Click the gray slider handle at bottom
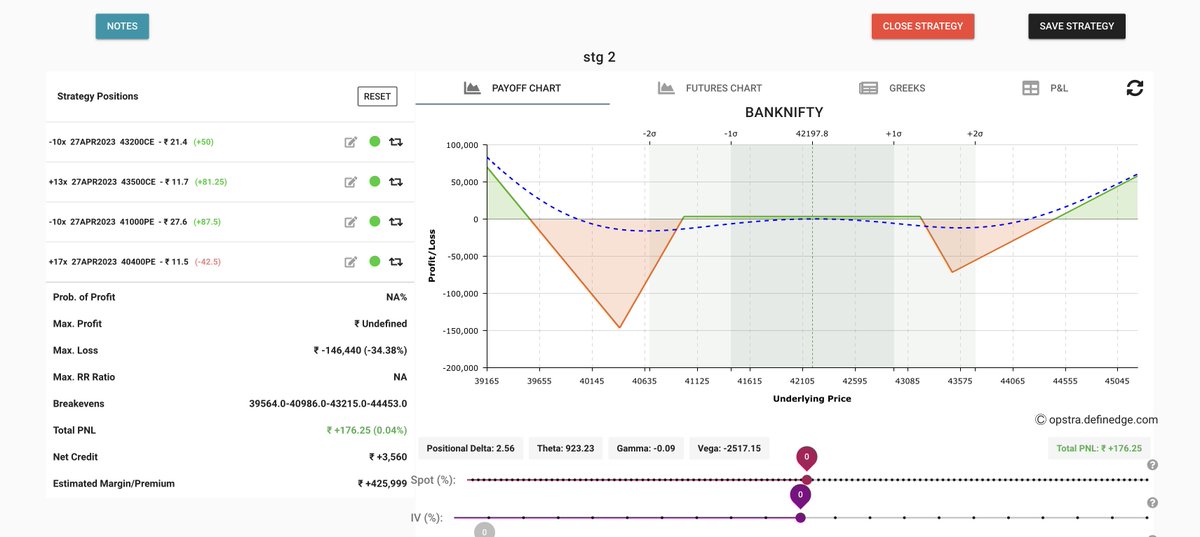Viewport: 1200px width, 537px height. (485, 531)
